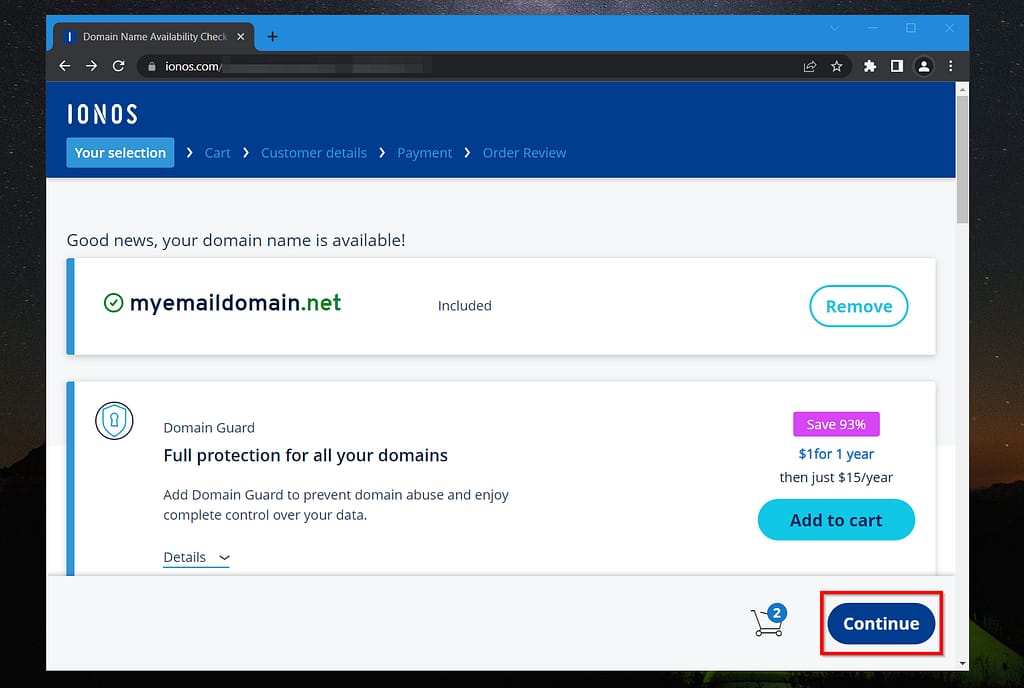Go to the Cart step
The width and height of the screenshot is (1024, 688).
pyautogui.click(x=217, y=153)
